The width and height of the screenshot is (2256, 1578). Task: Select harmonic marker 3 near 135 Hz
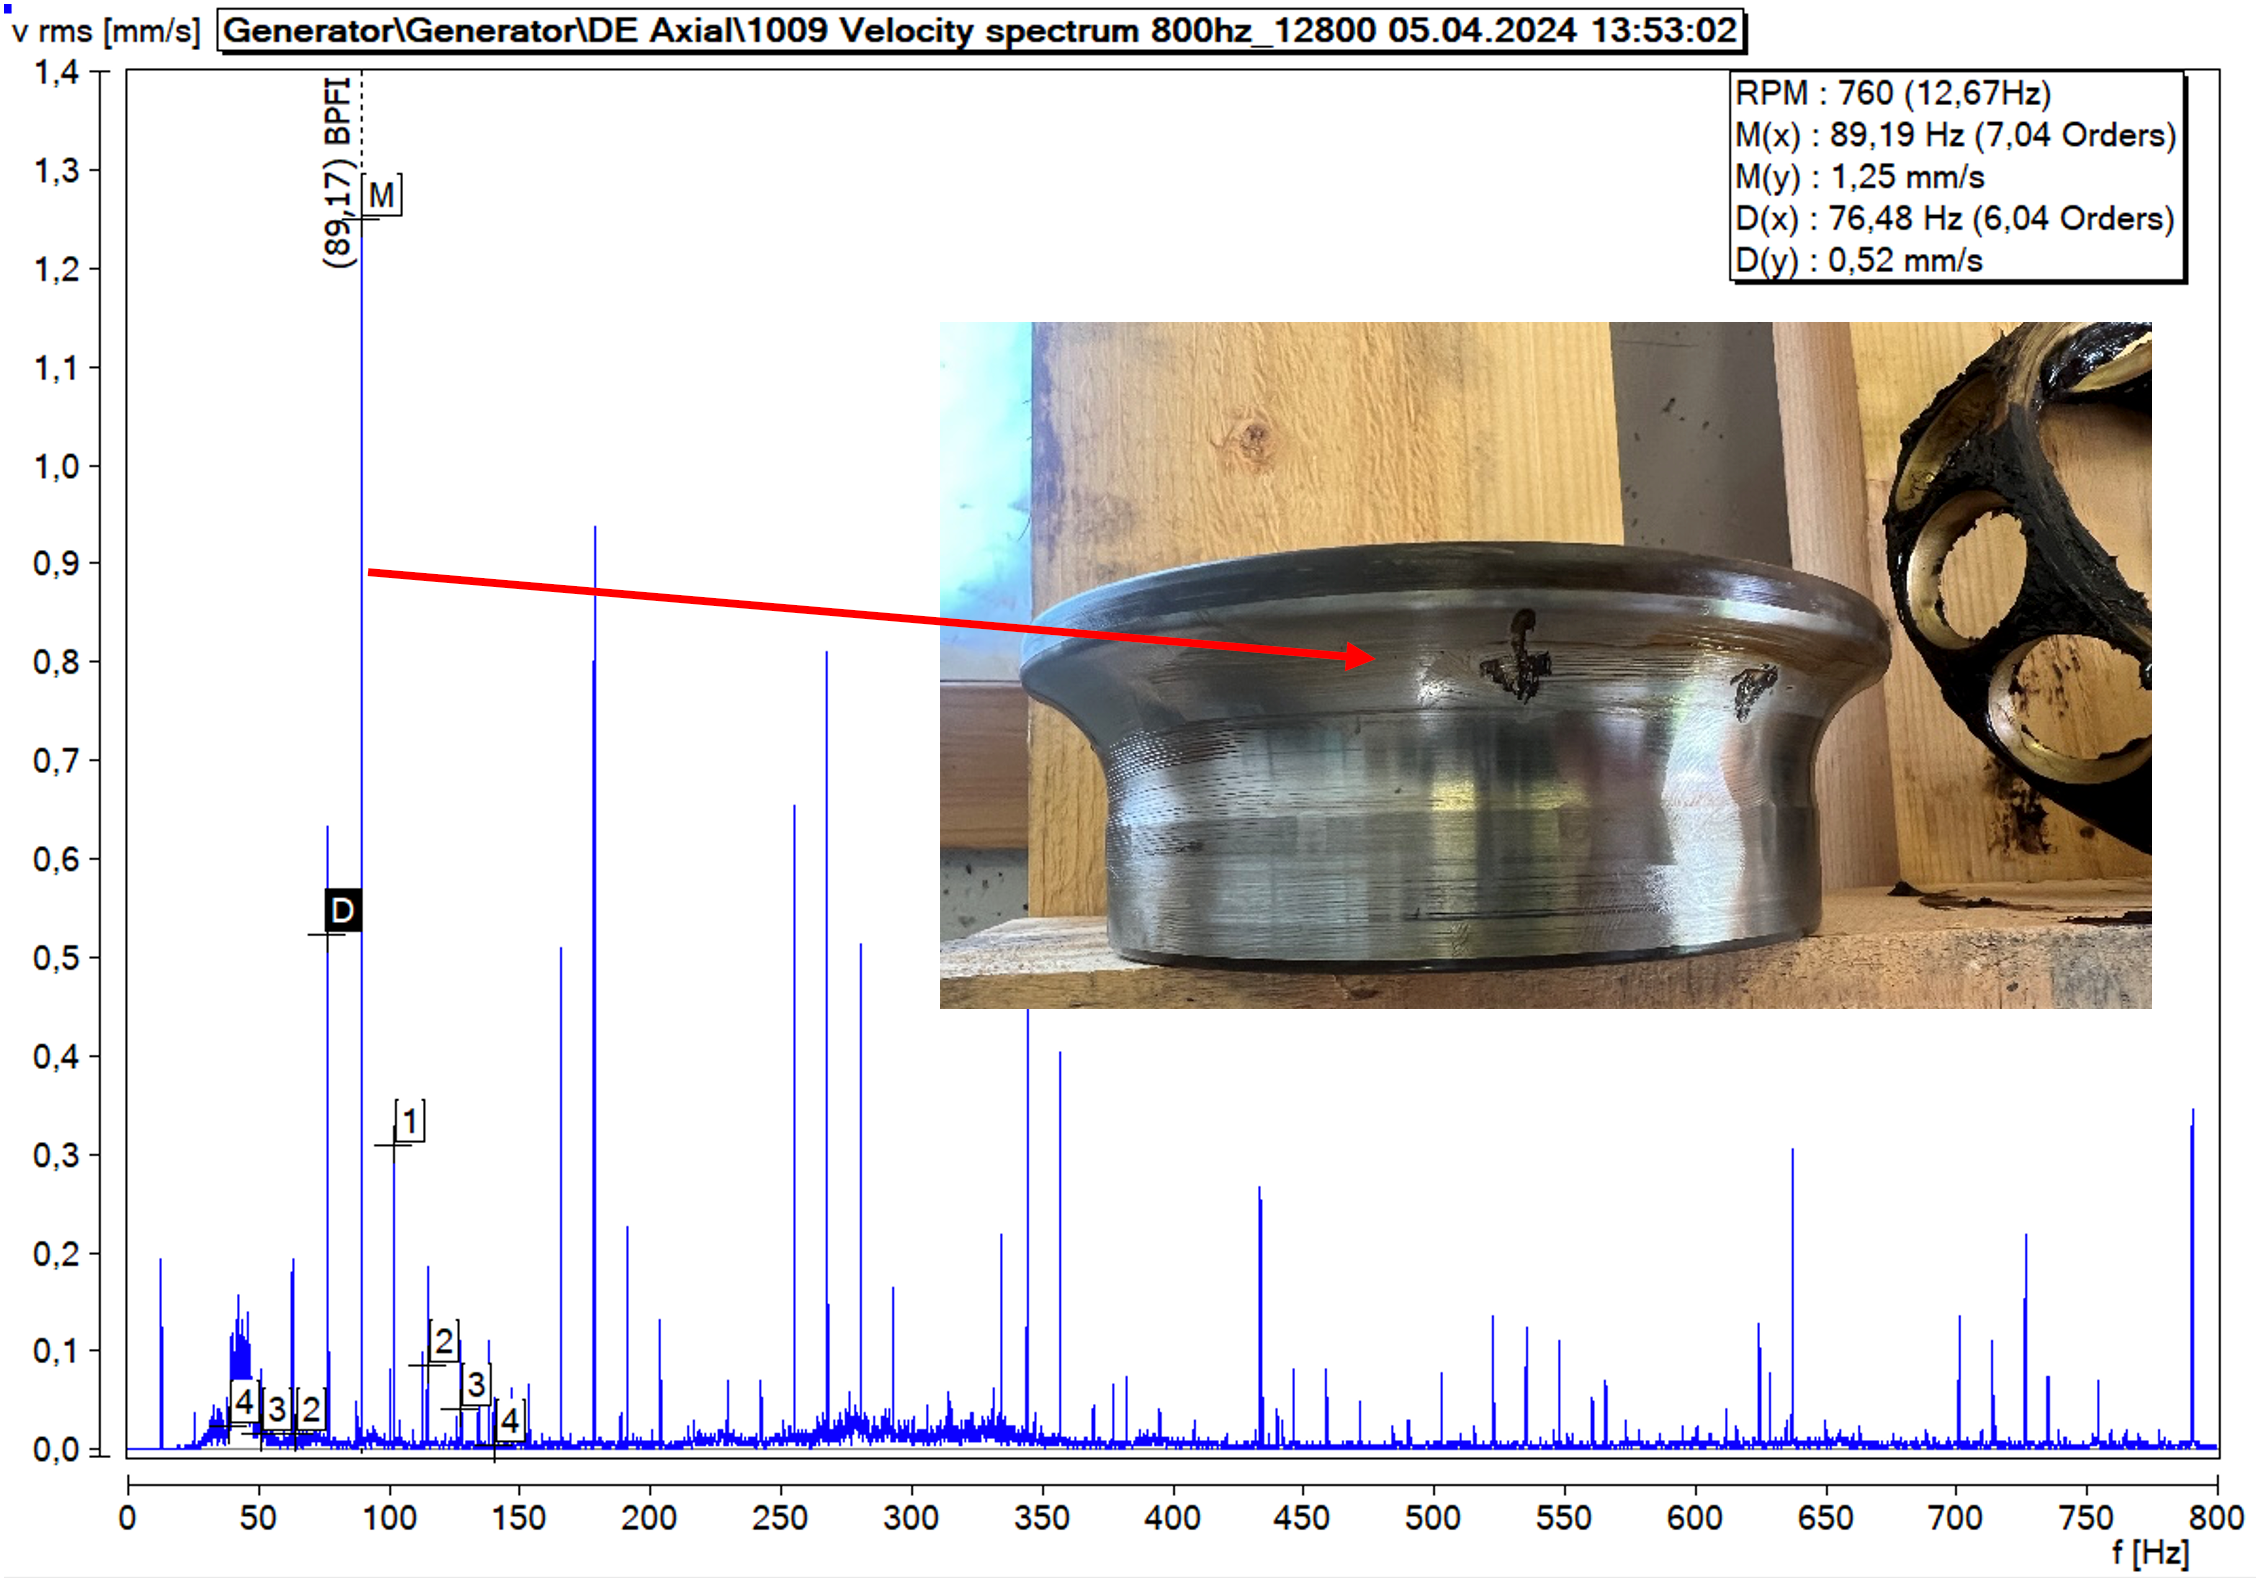(476, 1385)
